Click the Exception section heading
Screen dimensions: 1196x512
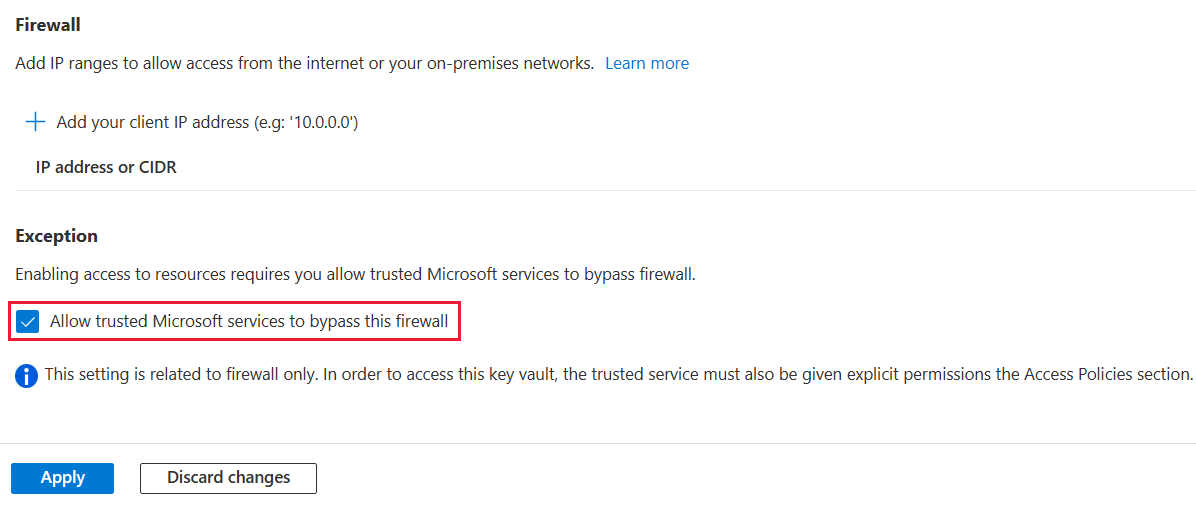tap(56, 236)
